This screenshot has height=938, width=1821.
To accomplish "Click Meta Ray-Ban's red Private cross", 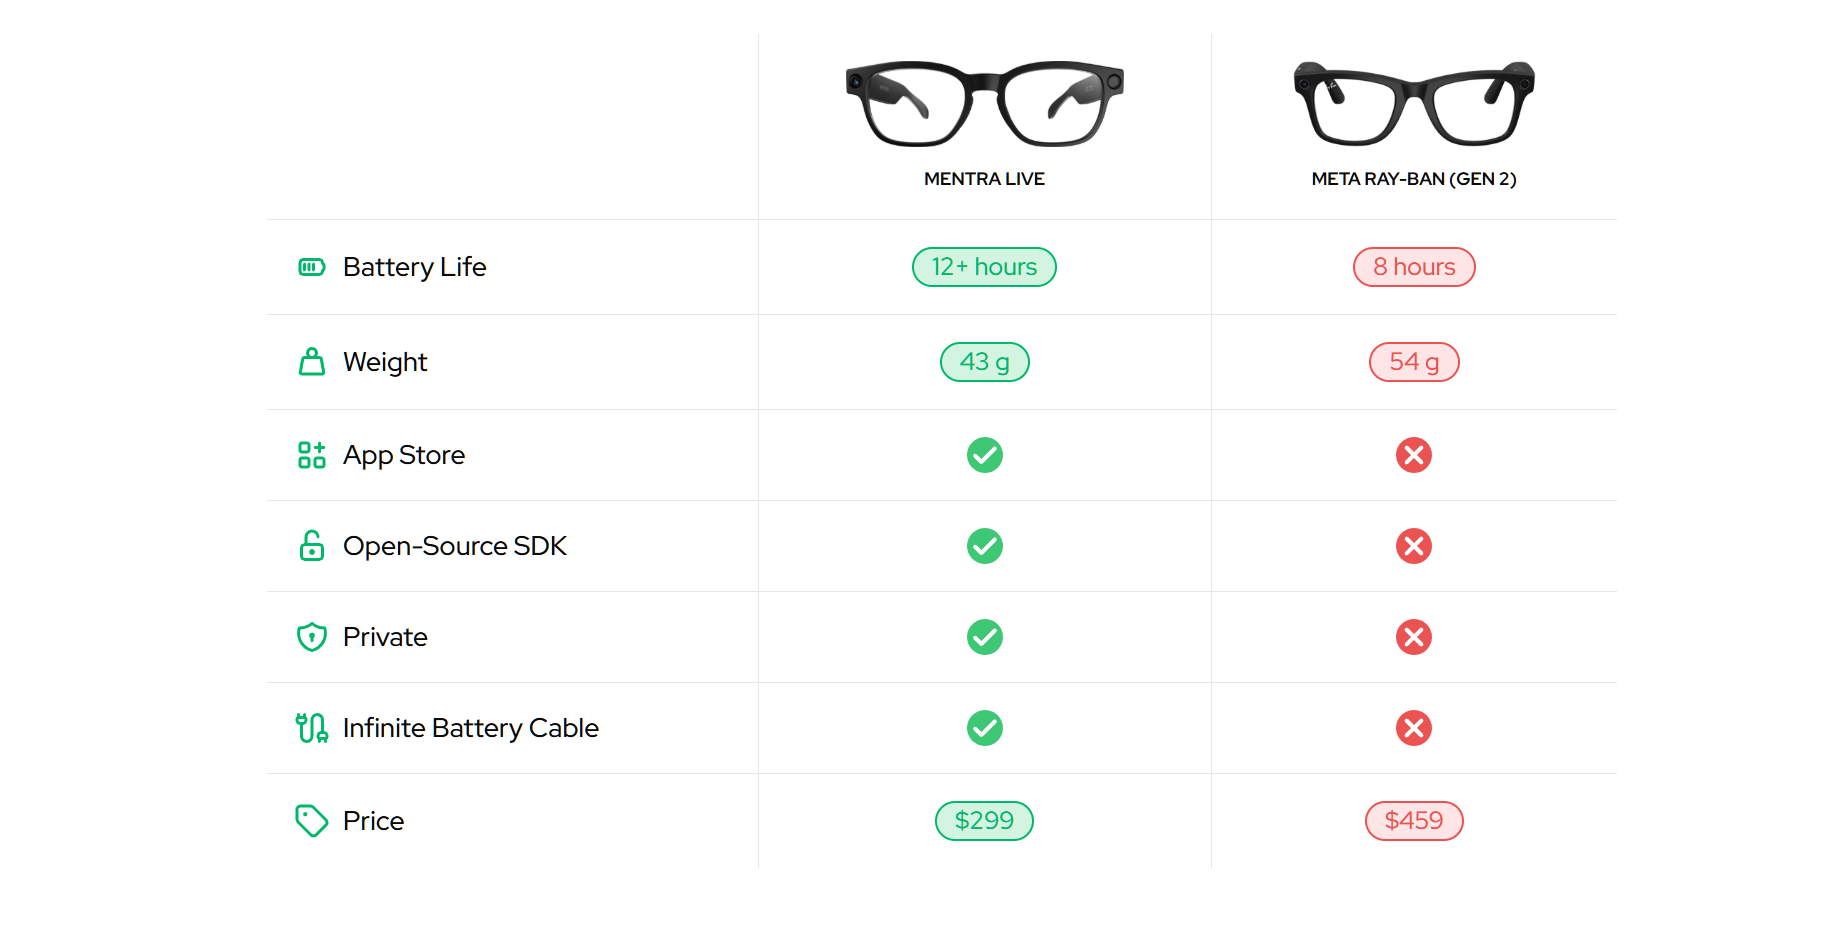I will coord(1414,637).
